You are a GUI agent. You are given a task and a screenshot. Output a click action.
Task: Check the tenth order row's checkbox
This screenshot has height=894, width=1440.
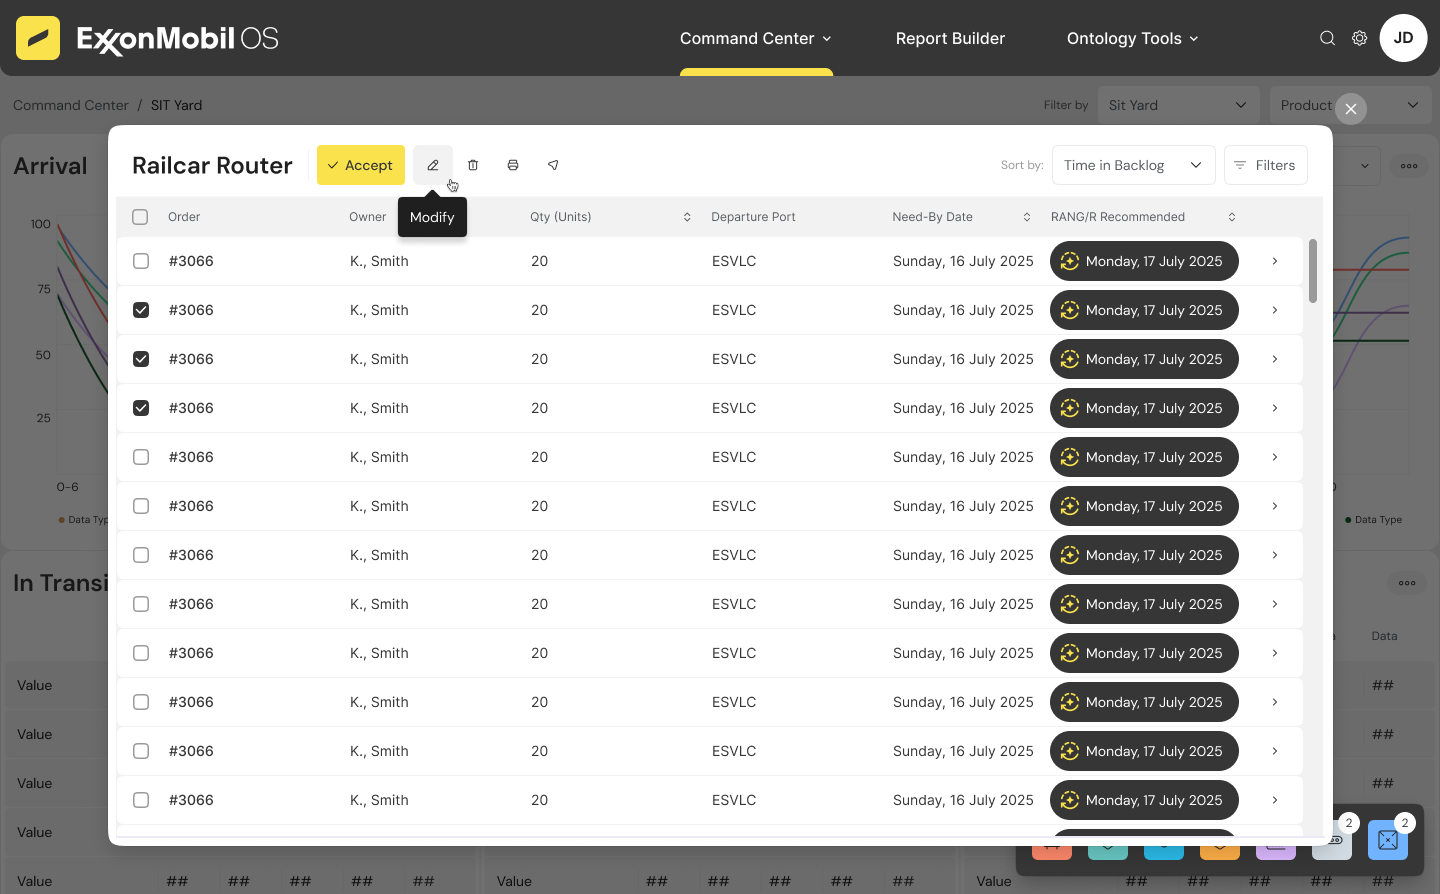coord(141,702)
